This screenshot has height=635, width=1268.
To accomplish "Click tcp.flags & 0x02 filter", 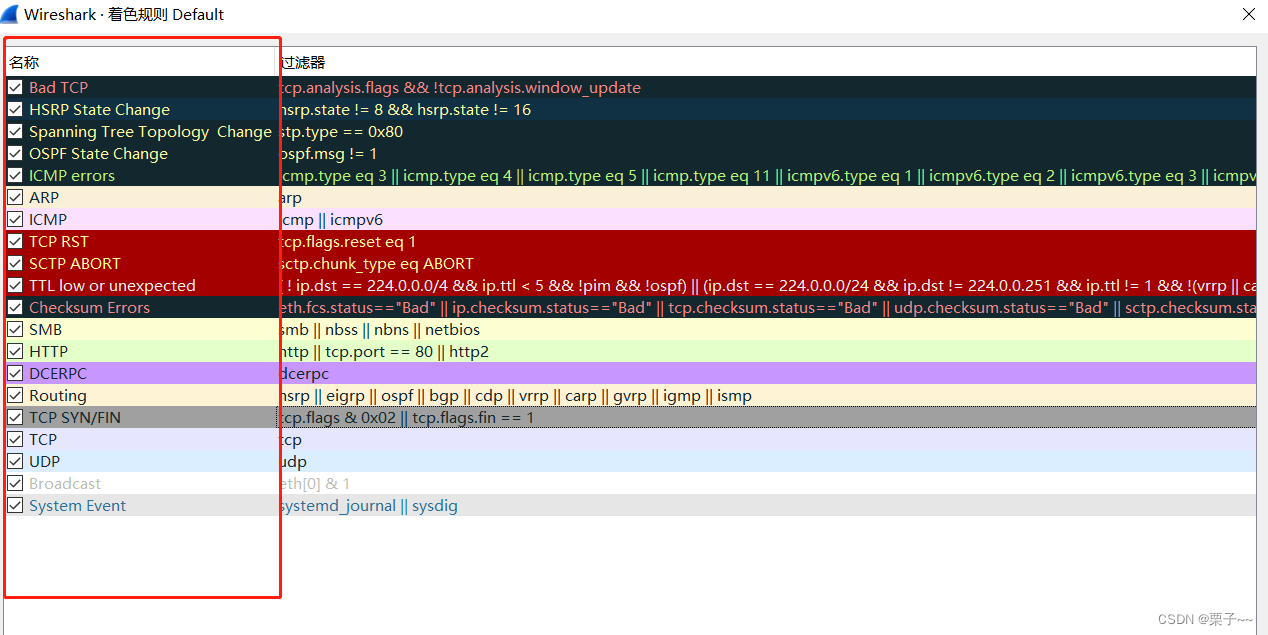I will tap(406, 418).
